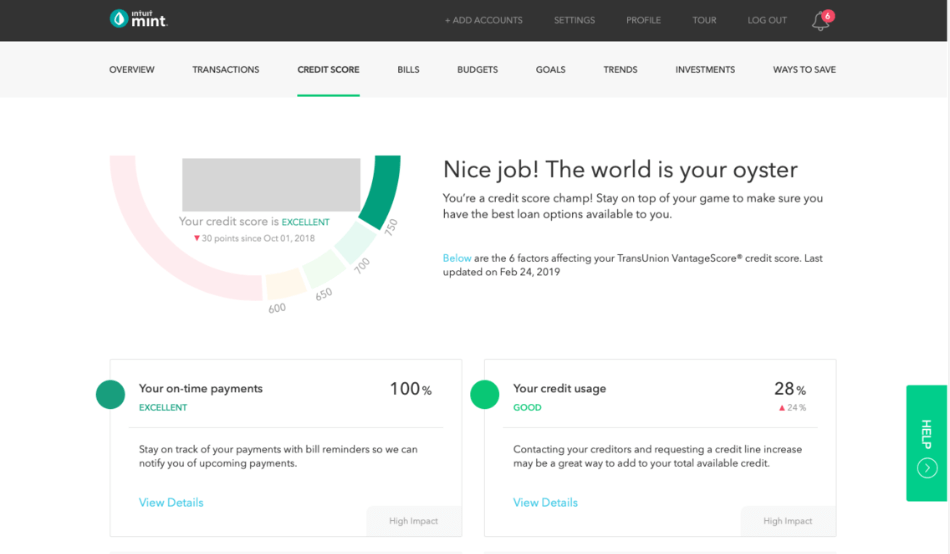The width and height of the screenshot is (950, 554).
Task: Select the Budgets tab
Action: tap(477, 70)
